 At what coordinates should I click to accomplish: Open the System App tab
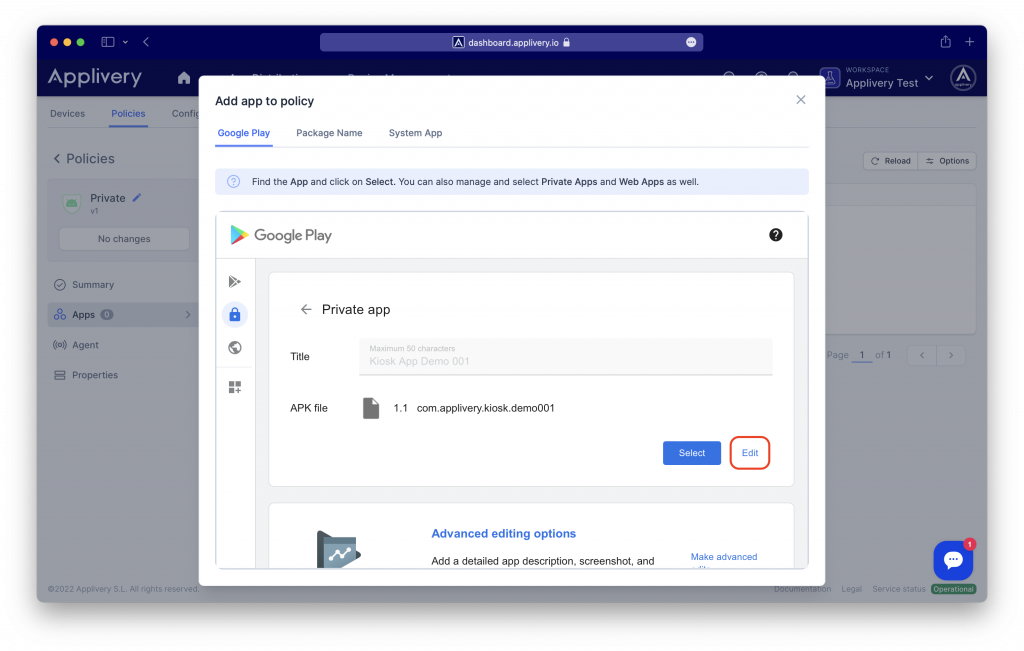coord(415,133)
